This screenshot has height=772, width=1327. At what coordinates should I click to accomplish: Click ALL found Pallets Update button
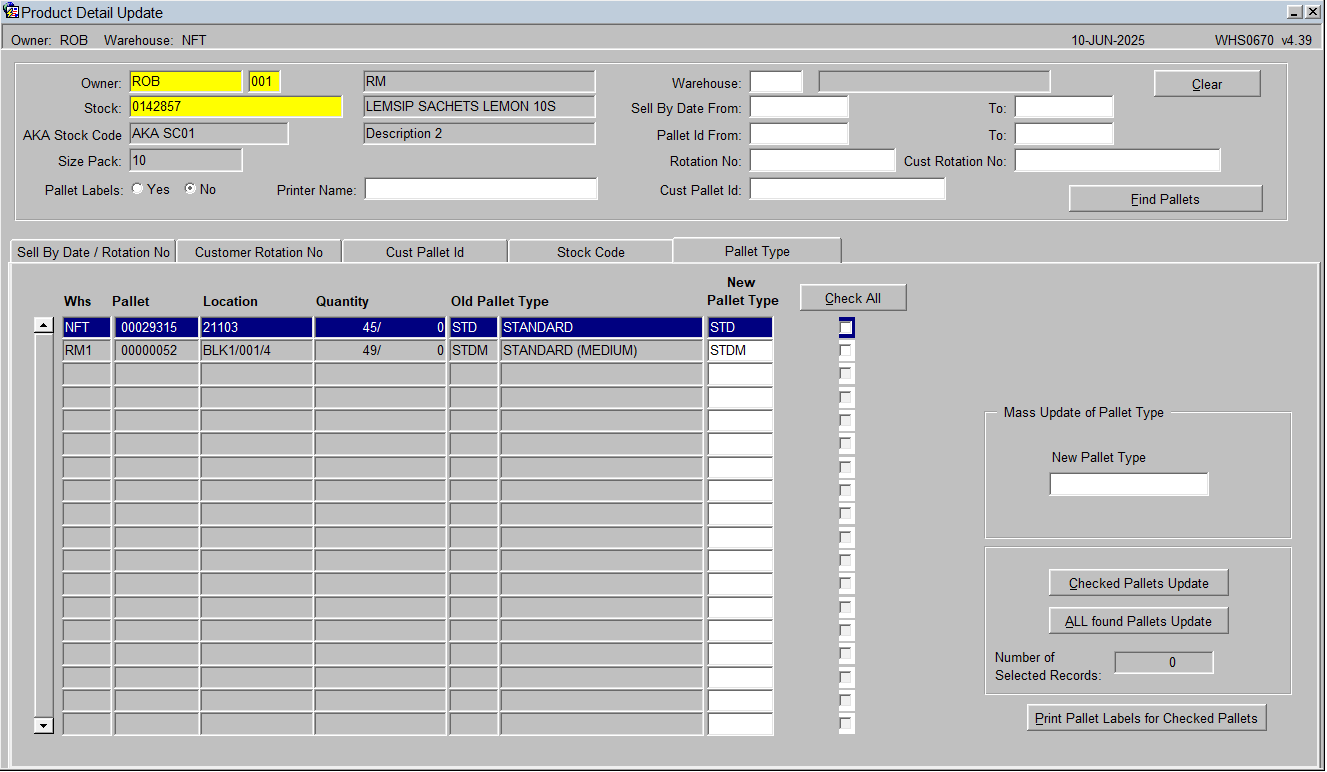pos(1138,621)
